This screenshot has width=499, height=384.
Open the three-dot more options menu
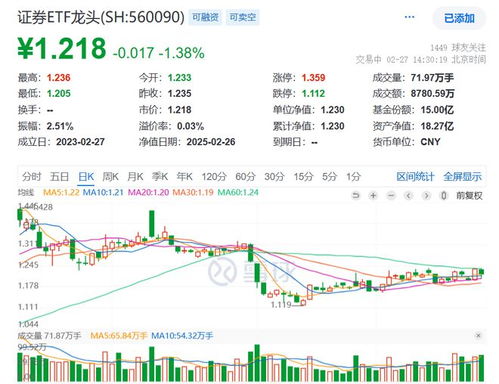coord(409,17)
